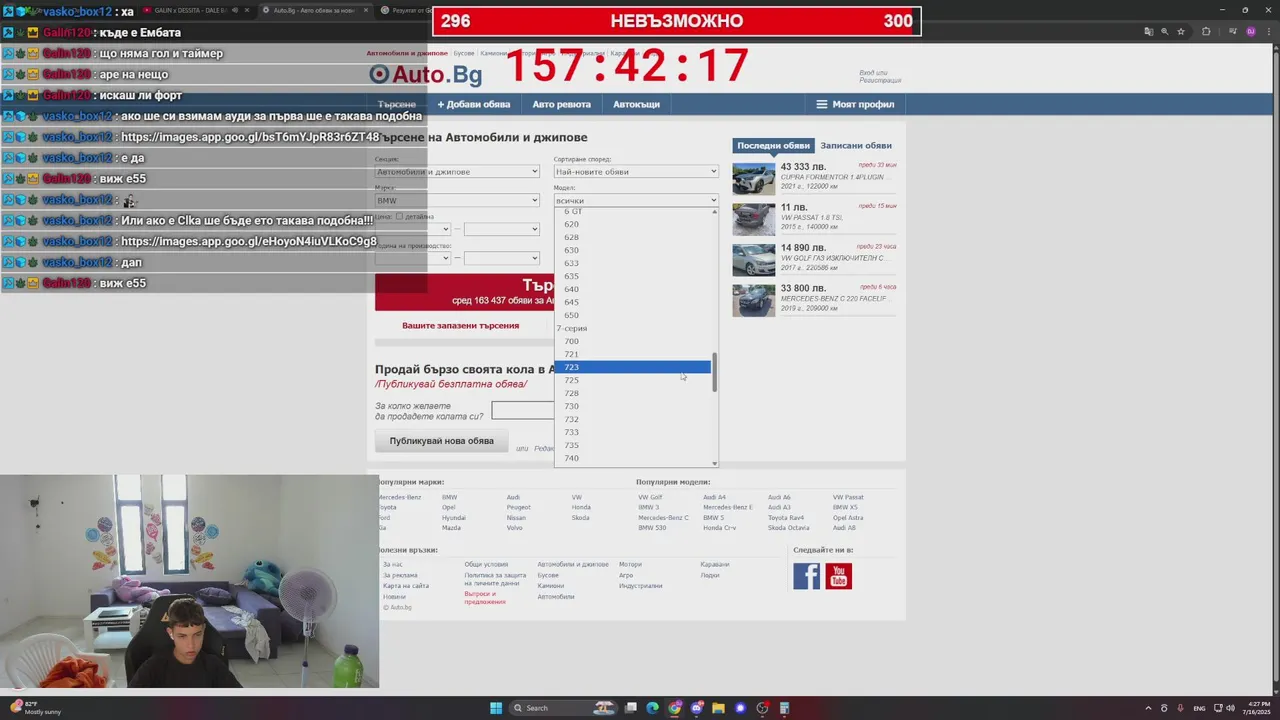Click + Добави обява in navigation bar
Screen dimensions: 1280x720
[473, 104]
